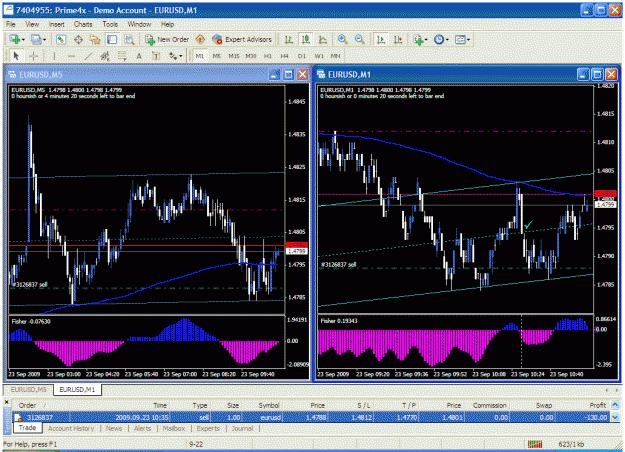
Task: Switch timeframe to H4
Action: tap(285, 56)
